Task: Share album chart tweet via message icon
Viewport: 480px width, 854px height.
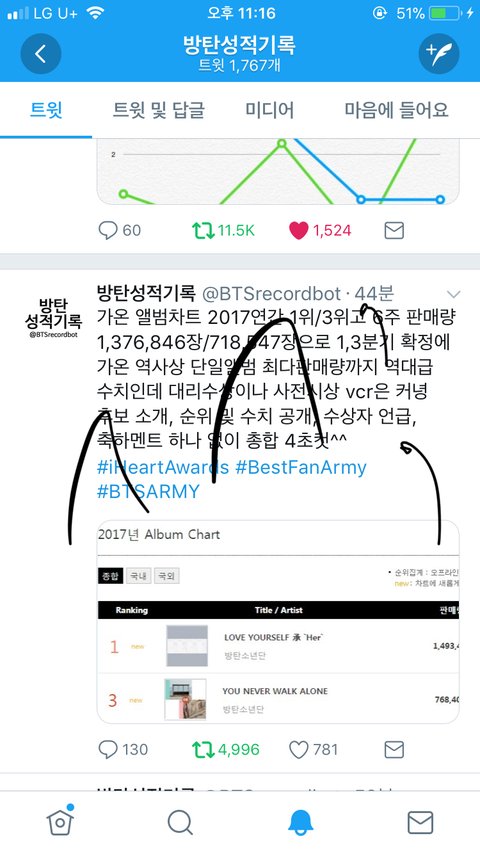Action: (394, 749)
